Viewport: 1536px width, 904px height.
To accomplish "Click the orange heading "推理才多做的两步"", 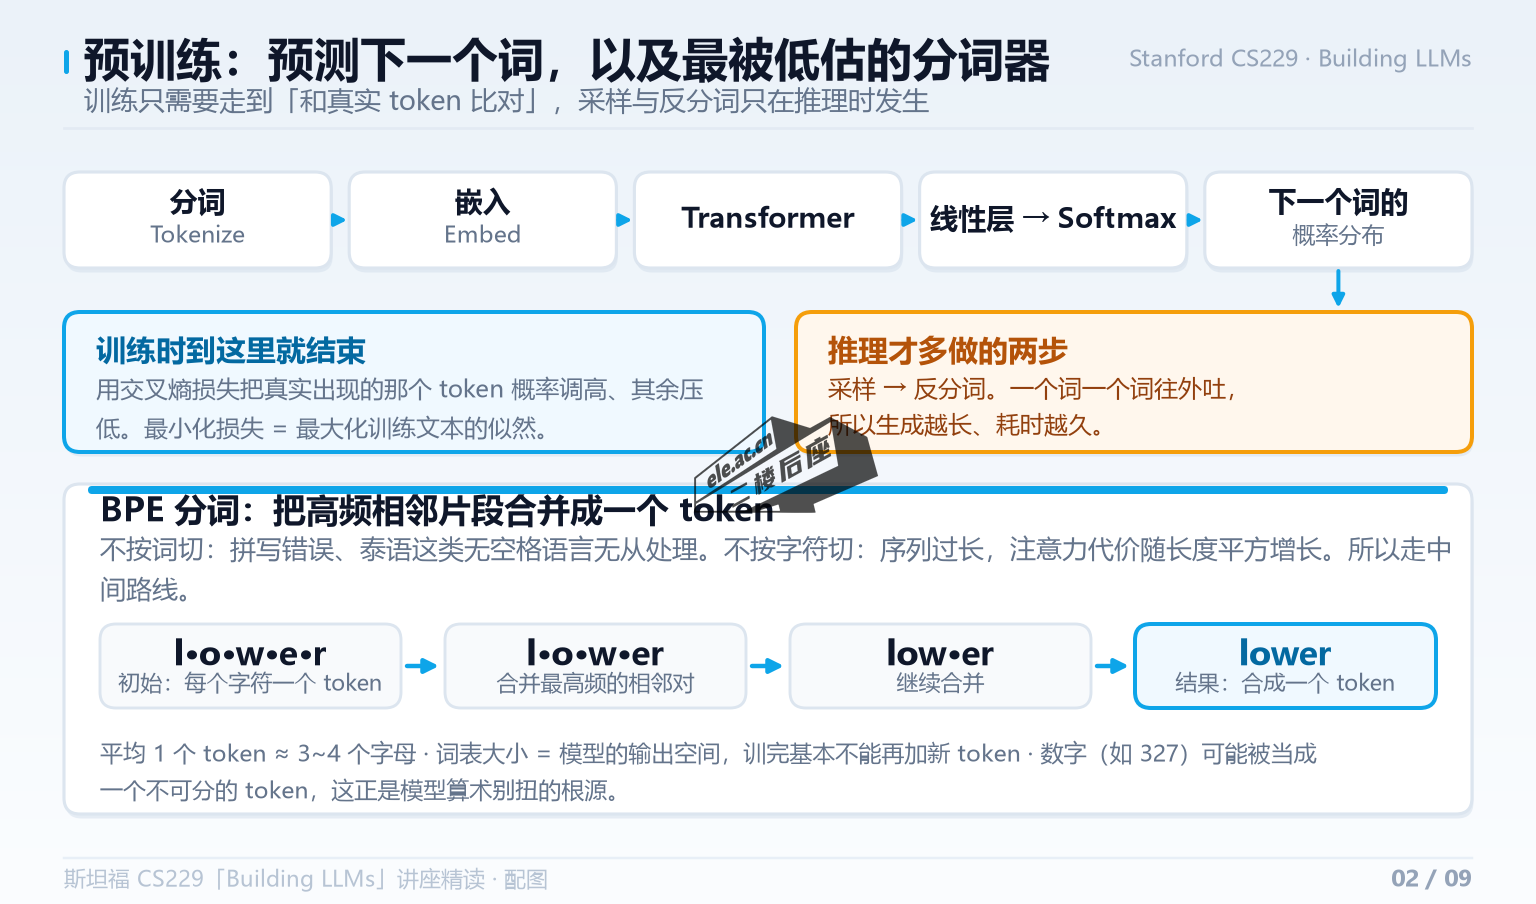I will point(947,351).
